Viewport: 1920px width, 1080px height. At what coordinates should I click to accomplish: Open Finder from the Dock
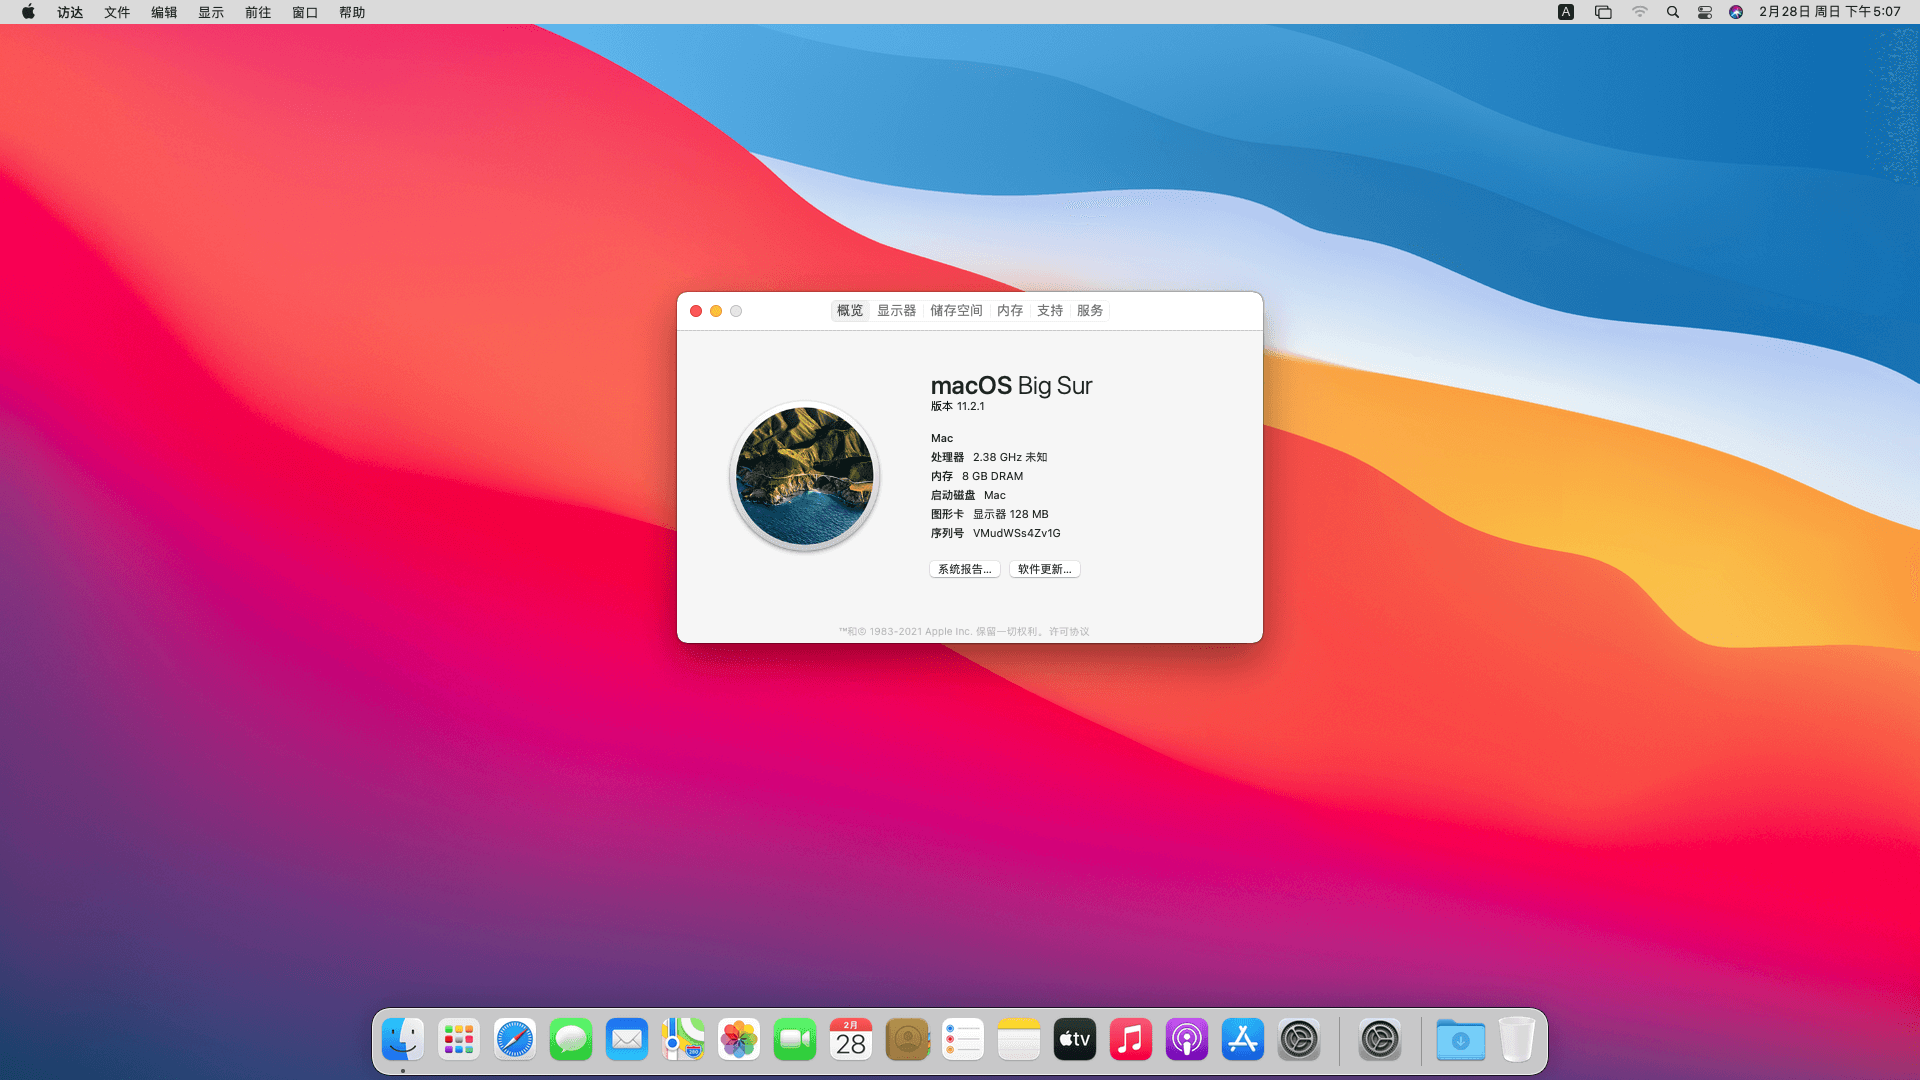(x=403, y=1040)
